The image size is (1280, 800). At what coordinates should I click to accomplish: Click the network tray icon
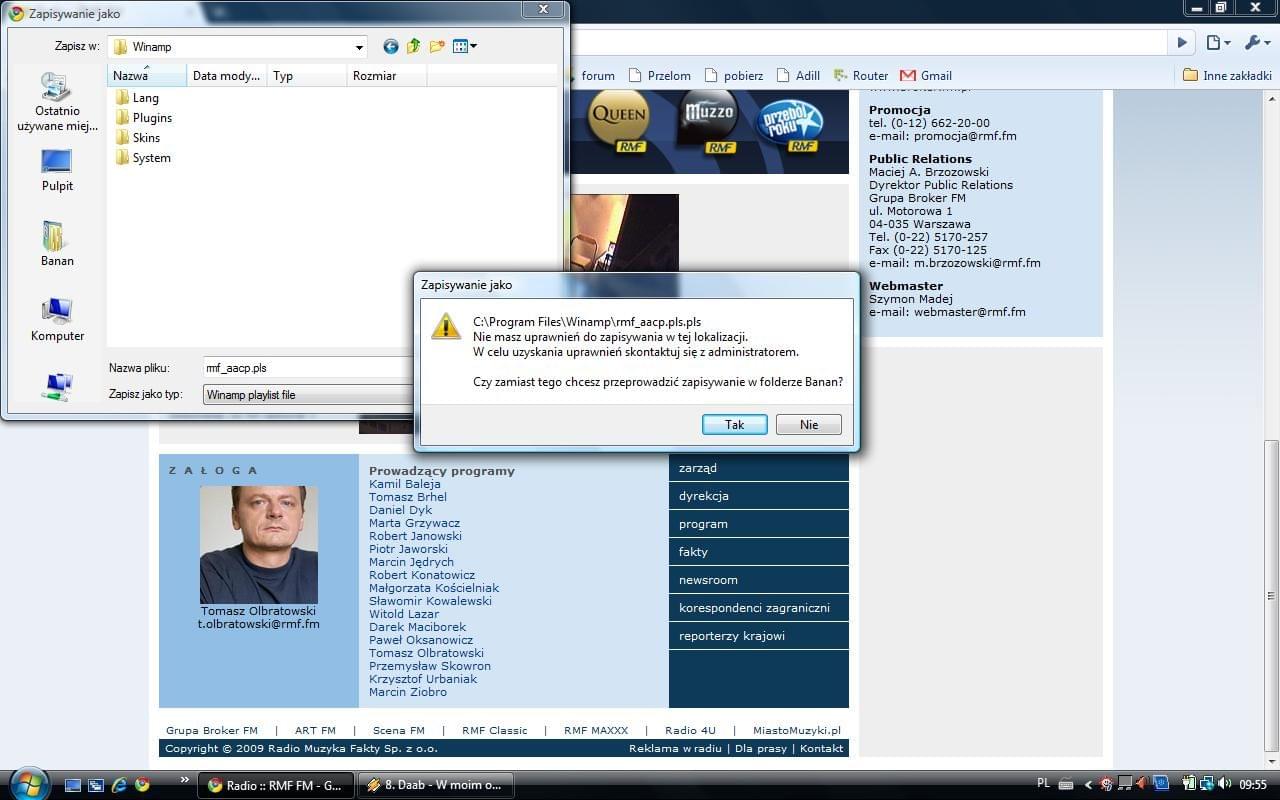1207,784
